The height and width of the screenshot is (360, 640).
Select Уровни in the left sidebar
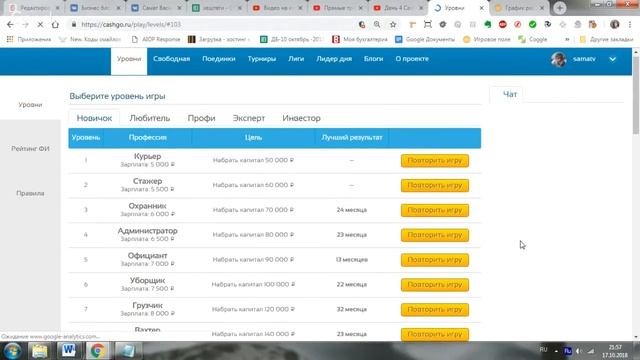tap(30, 105)
